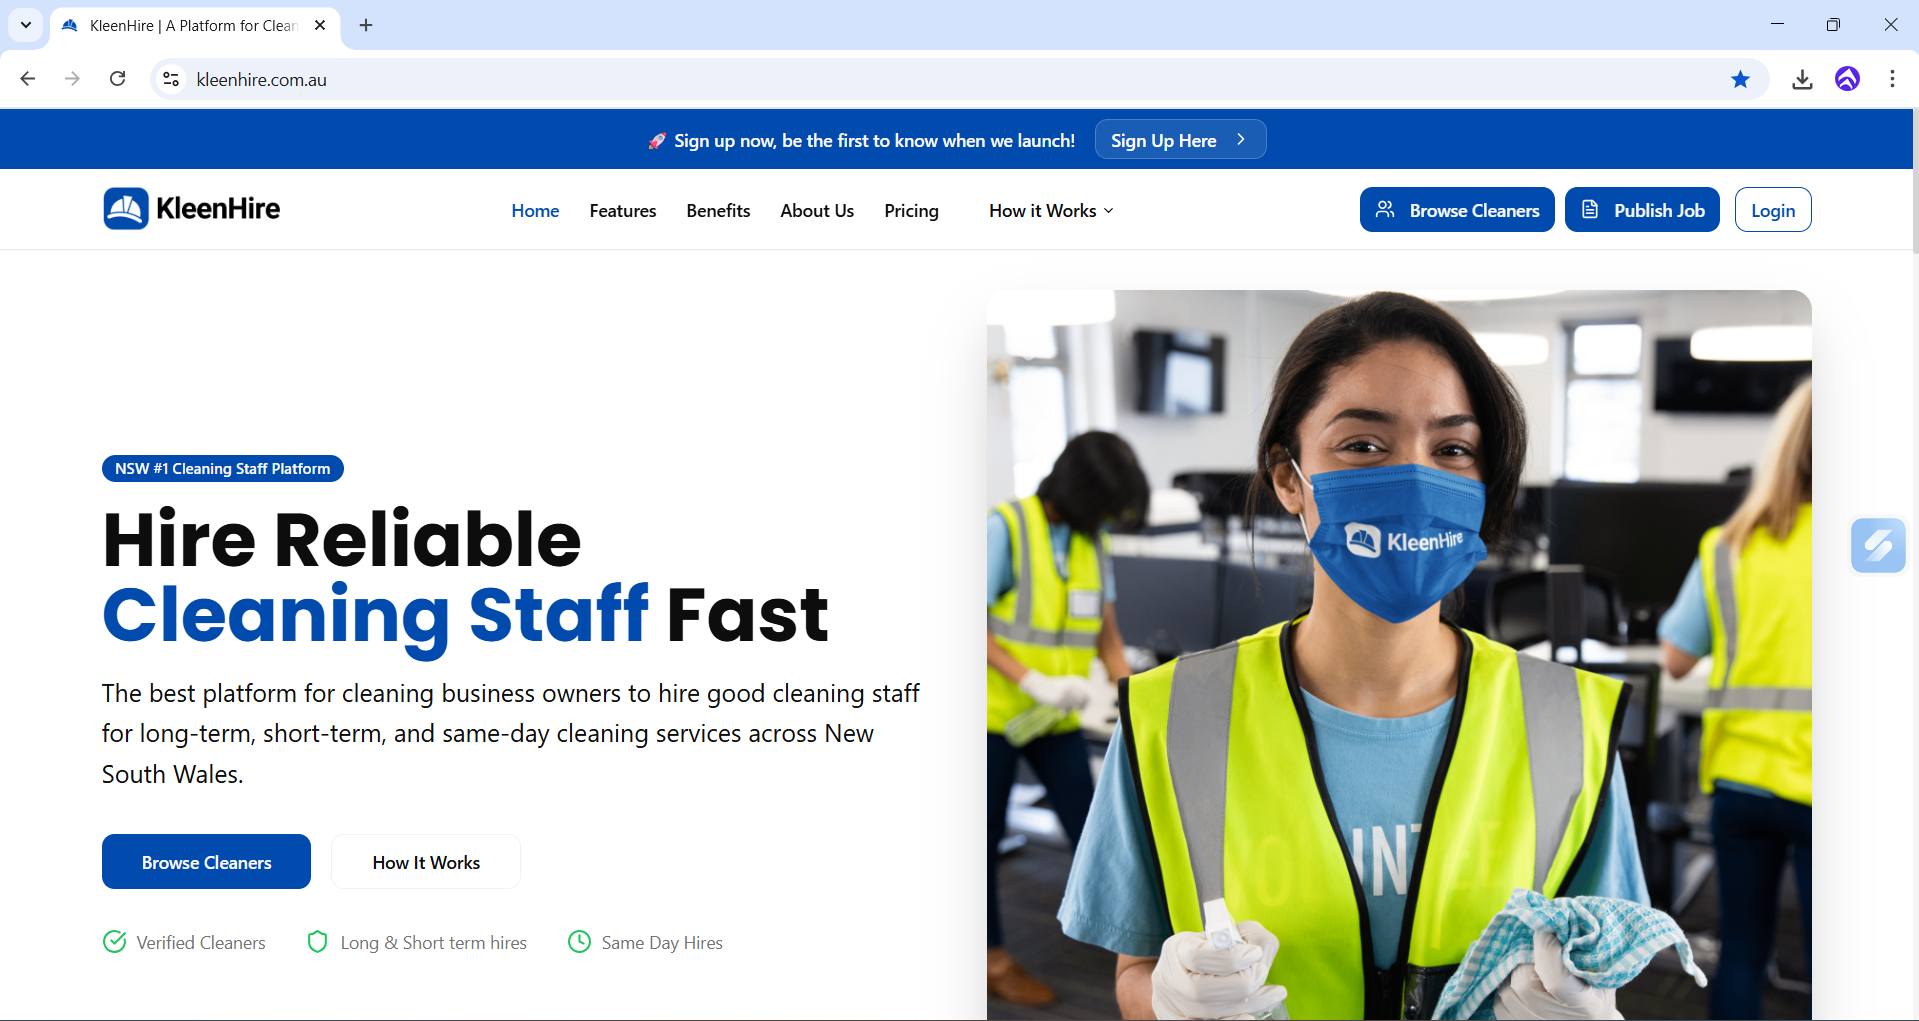Open the Pricing menu item
The image size is (1919, 1021).
[x=911, y=211]
